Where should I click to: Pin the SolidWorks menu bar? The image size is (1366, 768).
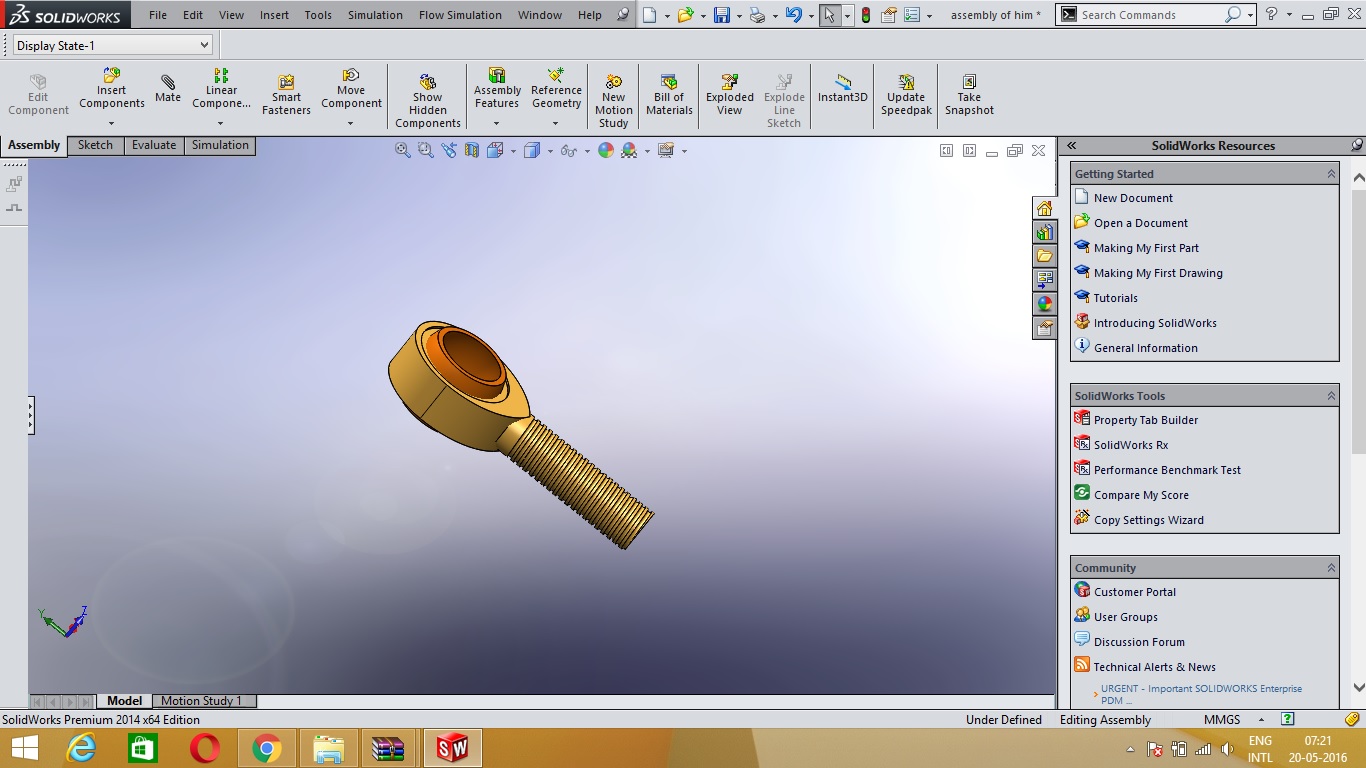(624, 15)
